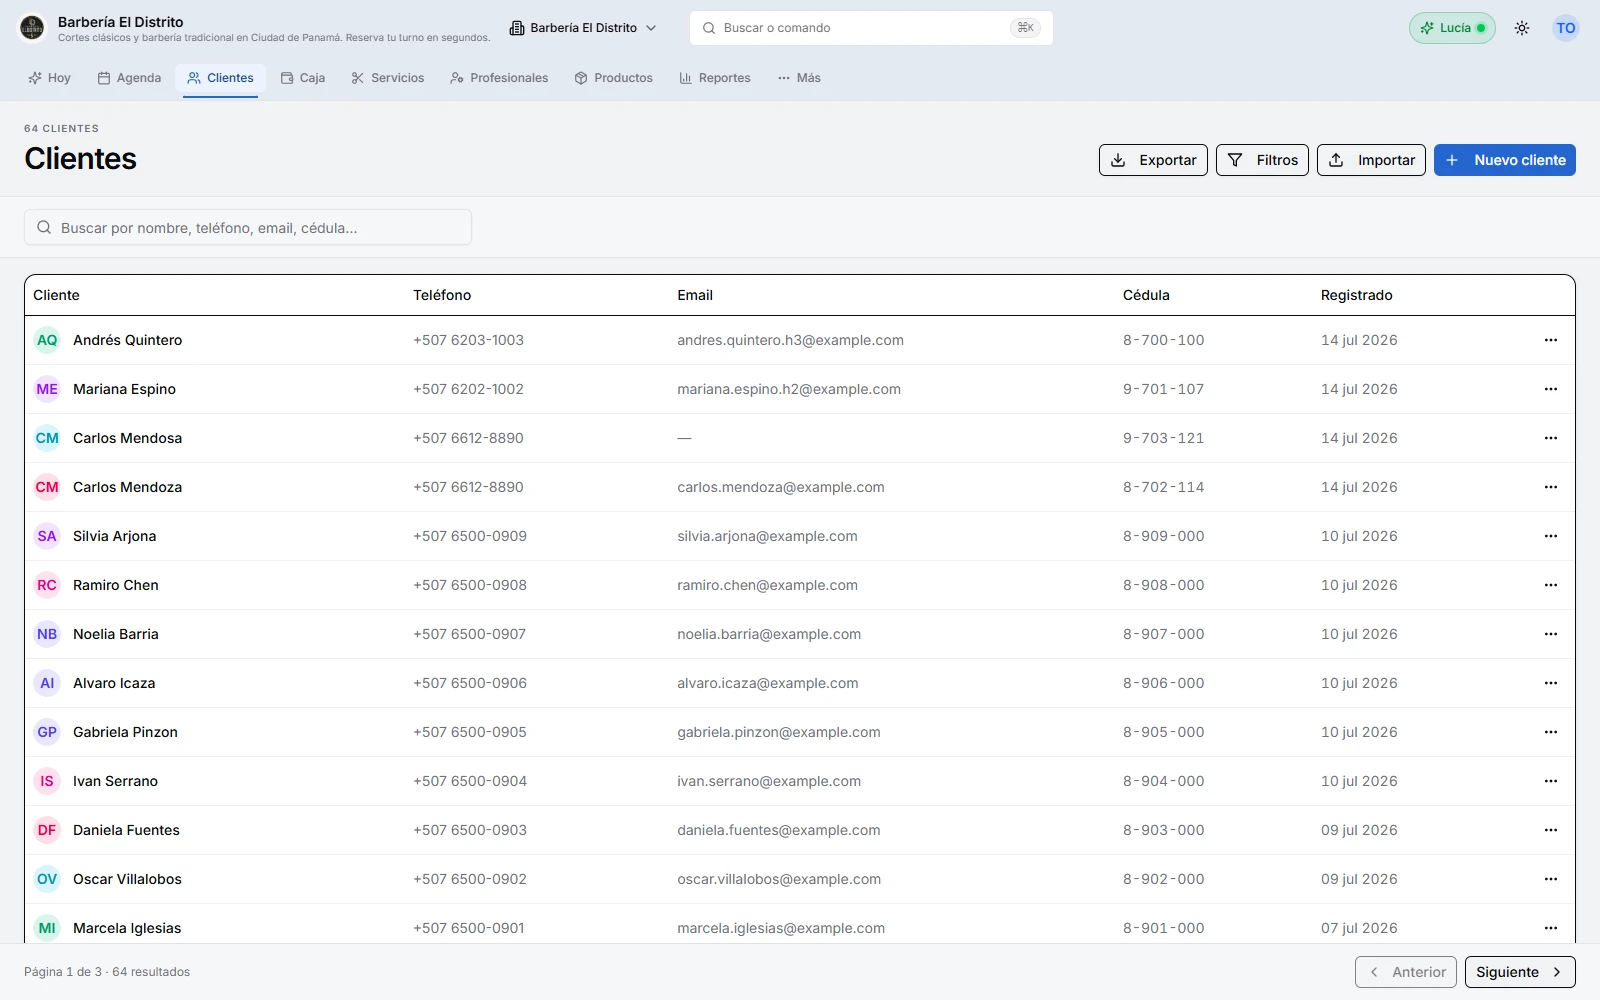Click the Cédula column header
The image size is (1600, 1000).
1146,295
